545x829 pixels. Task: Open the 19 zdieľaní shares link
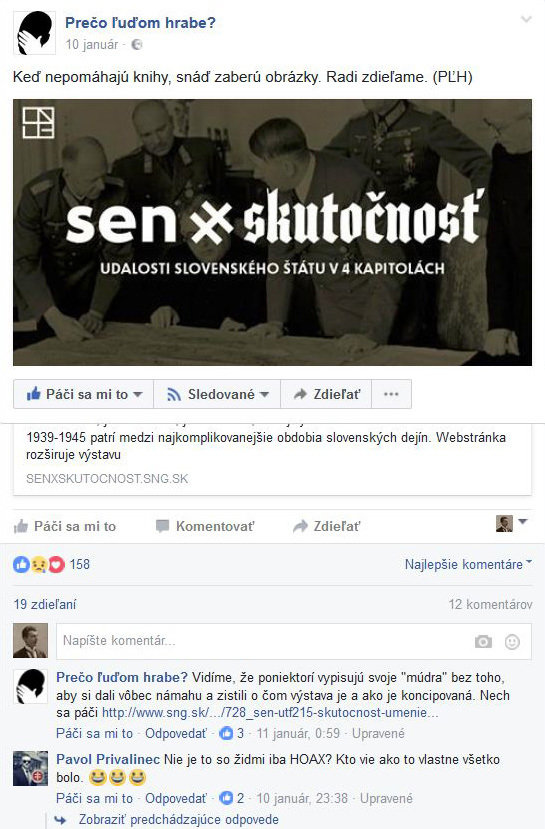(45, 604)
